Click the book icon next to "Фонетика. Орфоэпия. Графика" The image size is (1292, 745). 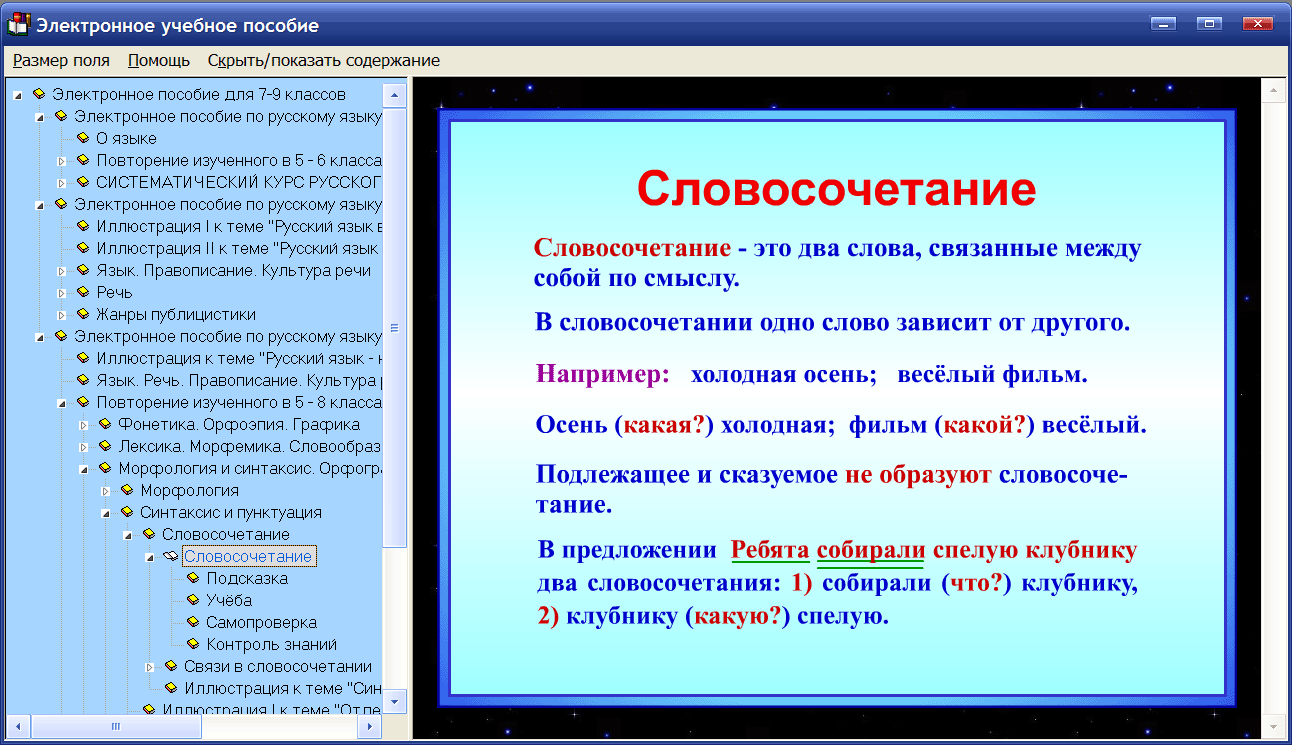pos(105,424)
